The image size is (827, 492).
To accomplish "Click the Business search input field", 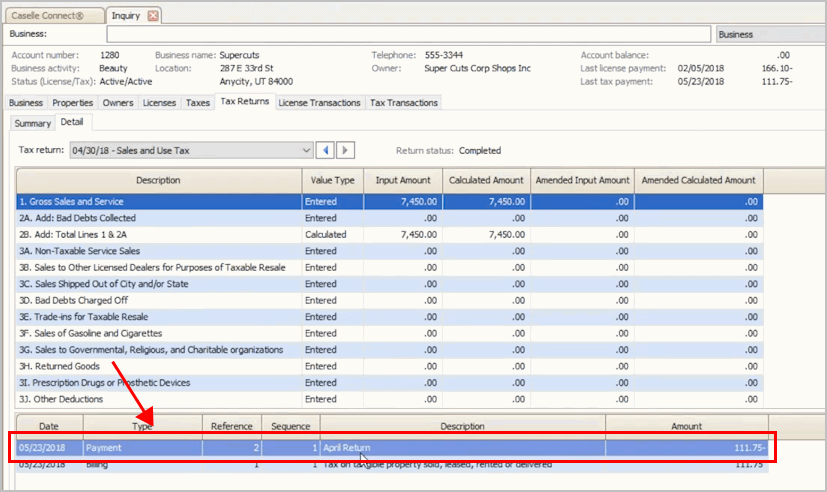I will coord(408,34).
